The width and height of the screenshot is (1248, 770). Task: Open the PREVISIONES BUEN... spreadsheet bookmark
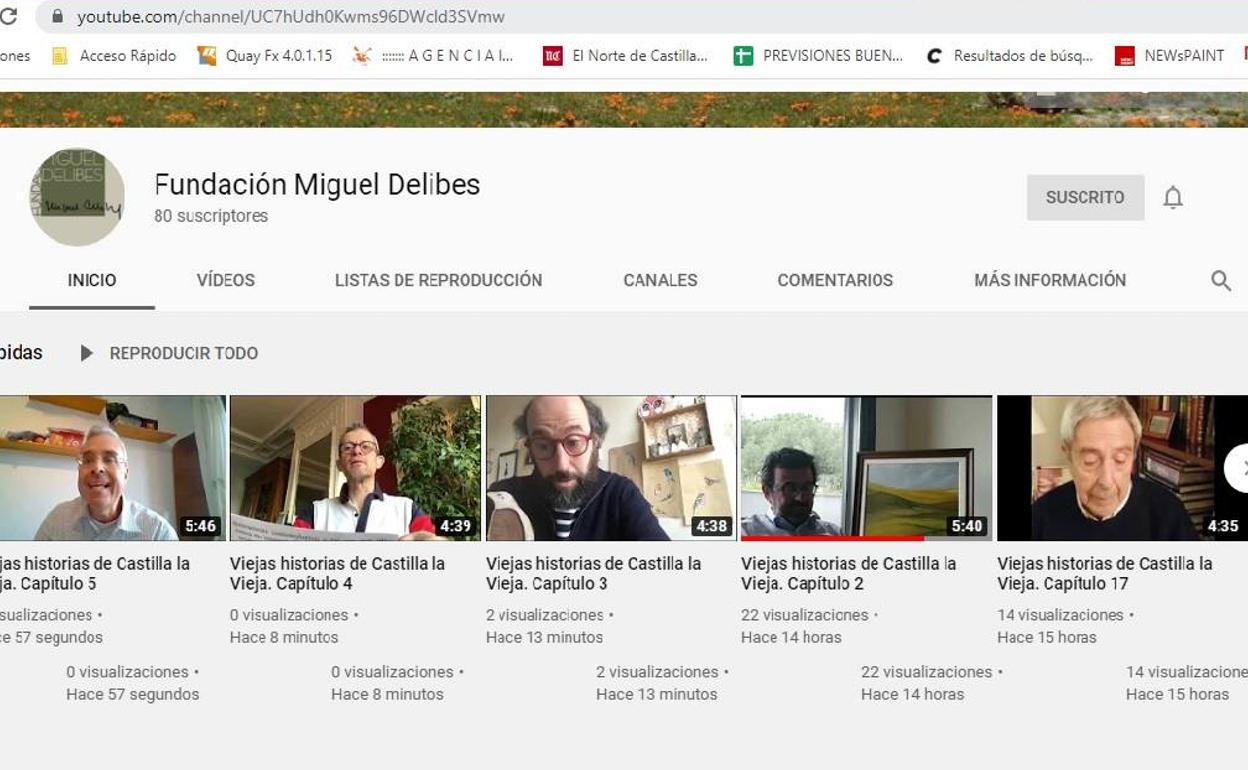[818, 56]
